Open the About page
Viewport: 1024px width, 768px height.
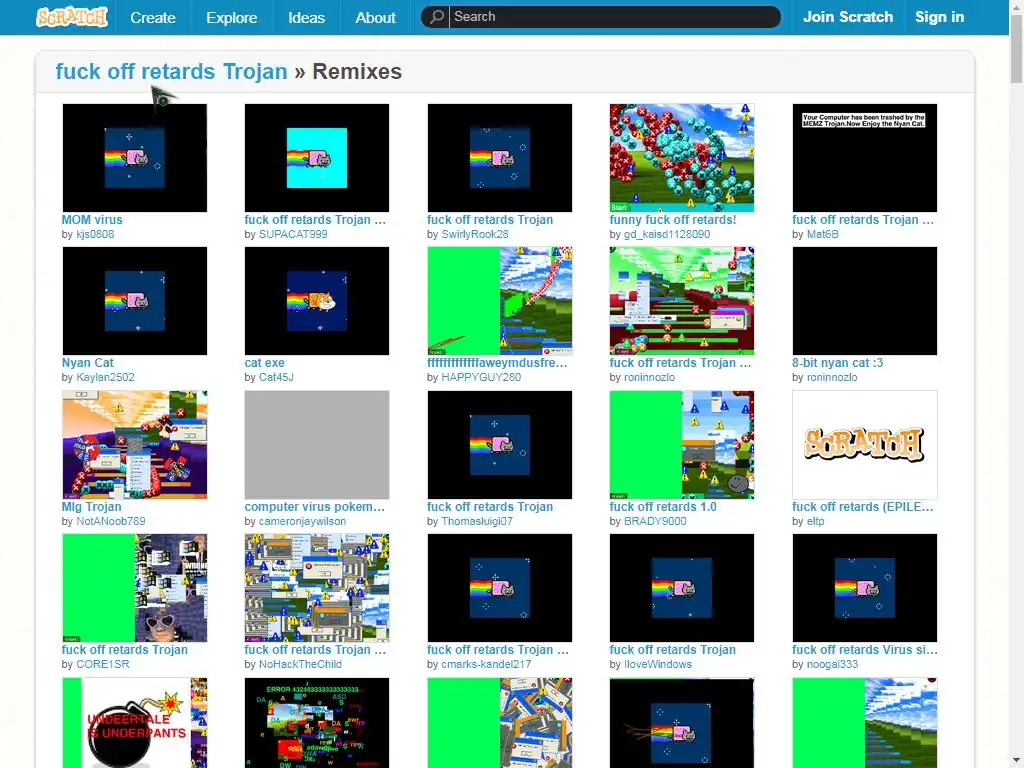pos(376,17)
